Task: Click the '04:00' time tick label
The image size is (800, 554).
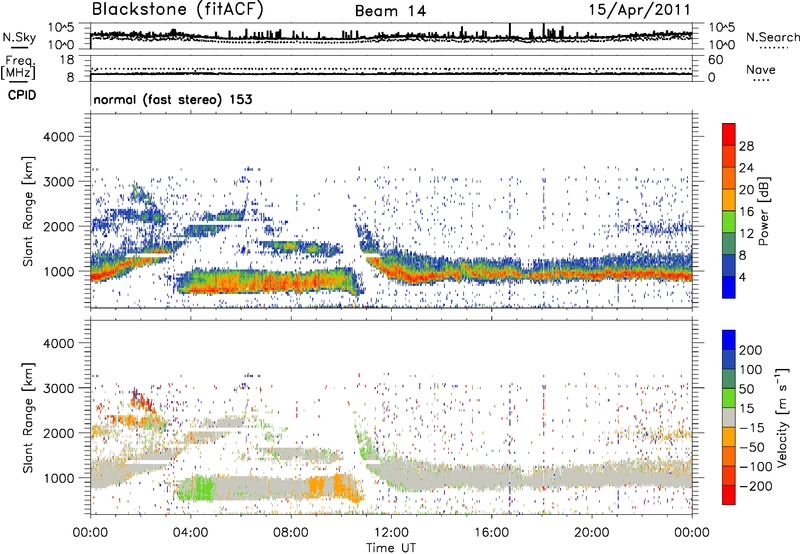Action: pos(190,533)
